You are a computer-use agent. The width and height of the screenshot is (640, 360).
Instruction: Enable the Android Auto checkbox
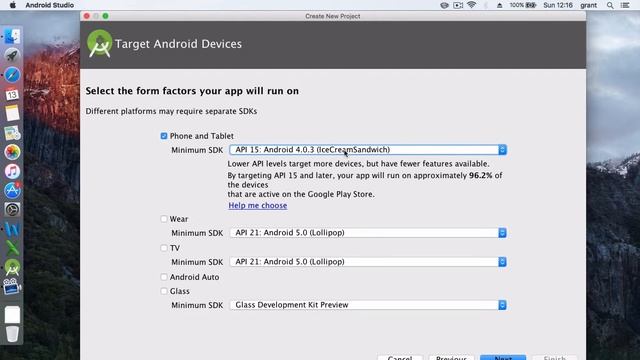point(164,277)
